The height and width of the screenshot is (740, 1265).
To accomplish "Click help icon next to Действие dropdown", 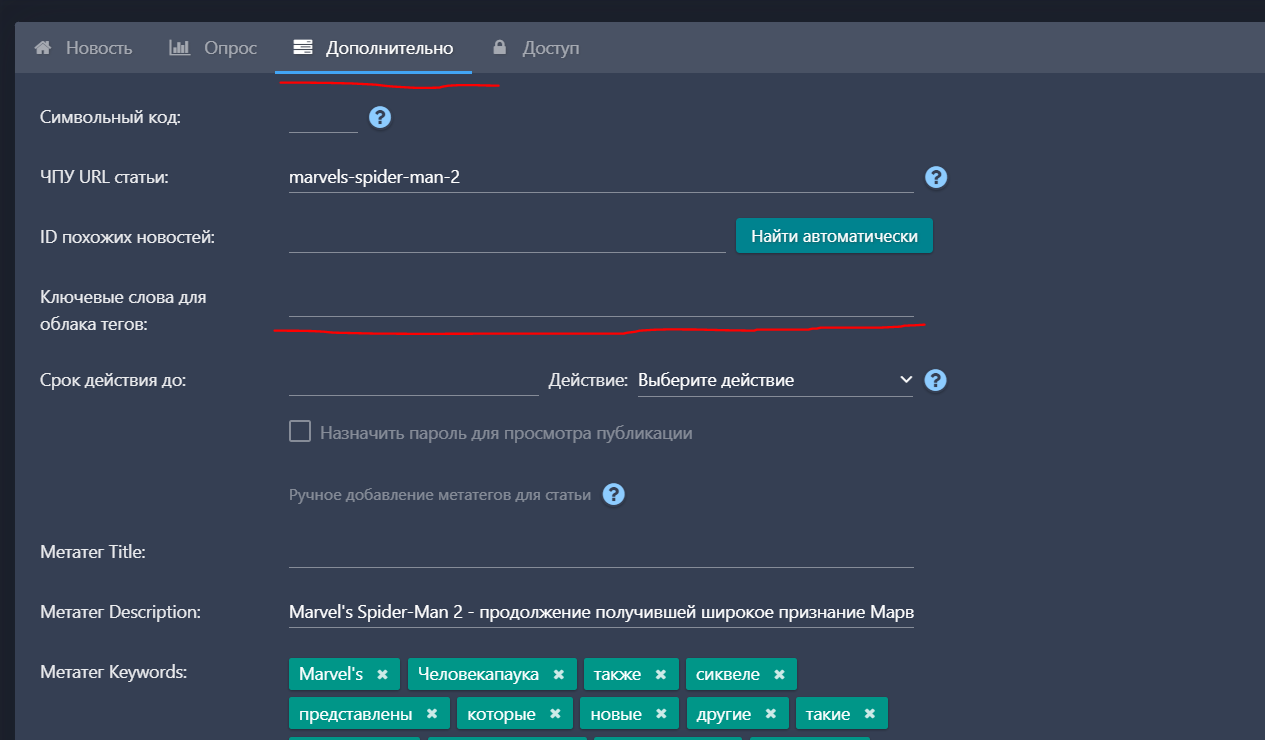I will pos(936,380).
